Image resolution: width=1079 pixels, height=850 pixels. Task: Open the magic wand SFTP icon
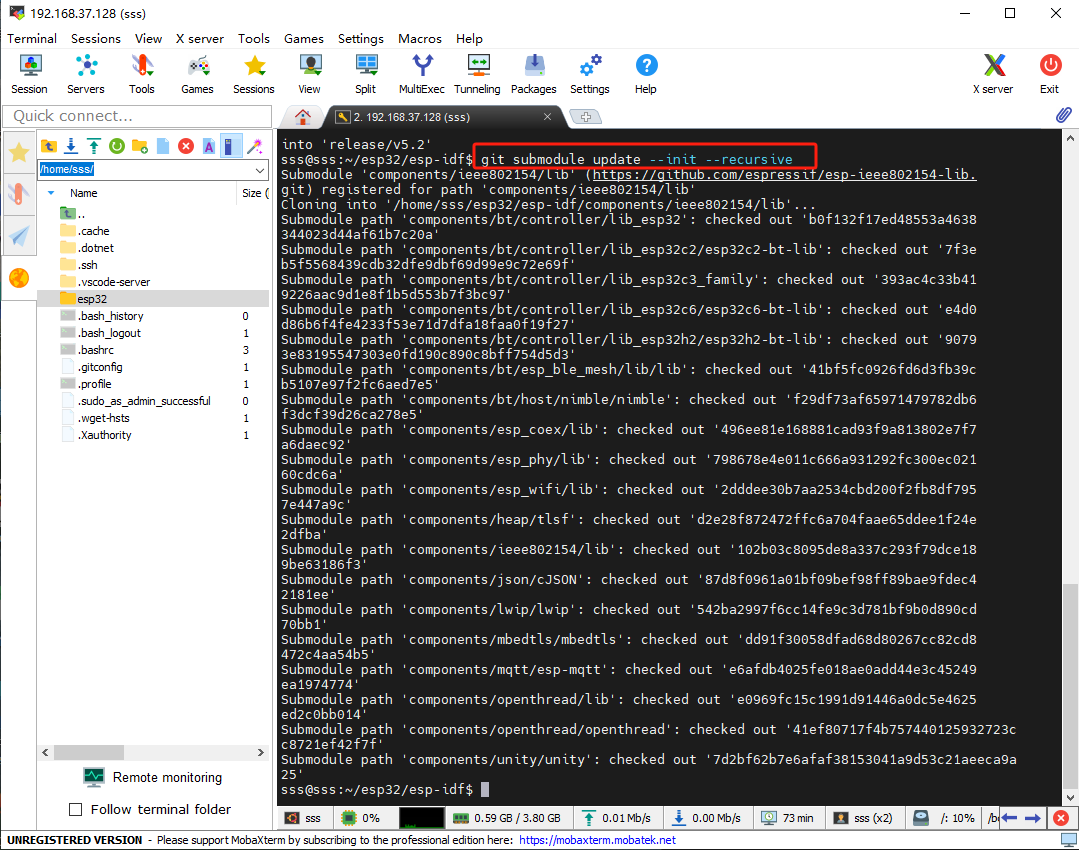click(255, 146)
